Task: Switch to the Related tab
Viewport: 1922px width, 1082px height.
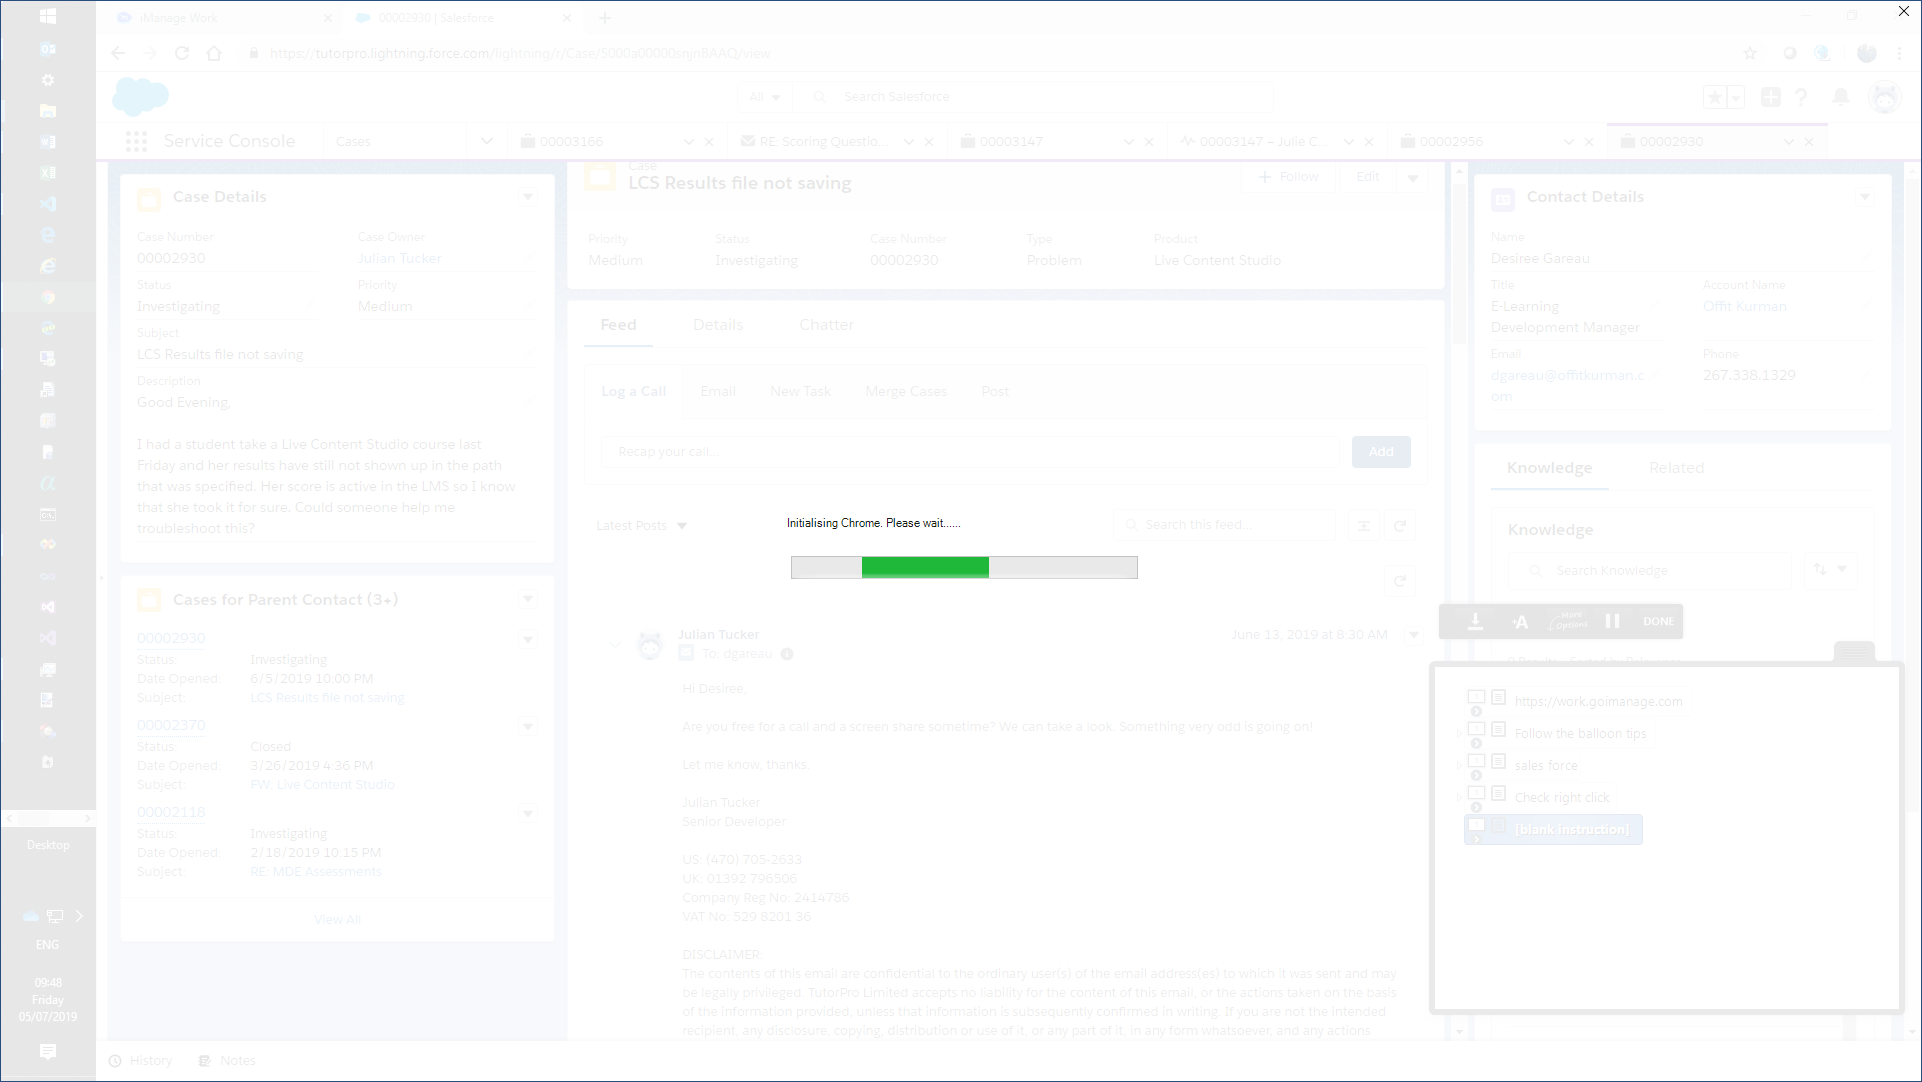Action: 1676,468
